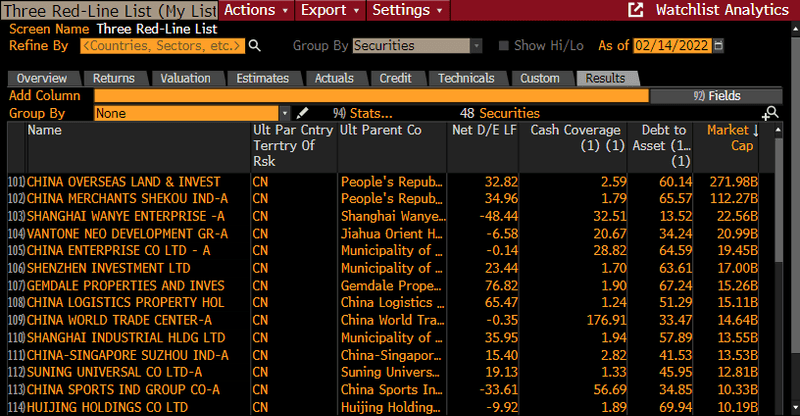Viewport: 800px width, 416px height.
Task: Select the CHINA OVERSEAS LAND & INVEST row
Action: pos(124,181)
